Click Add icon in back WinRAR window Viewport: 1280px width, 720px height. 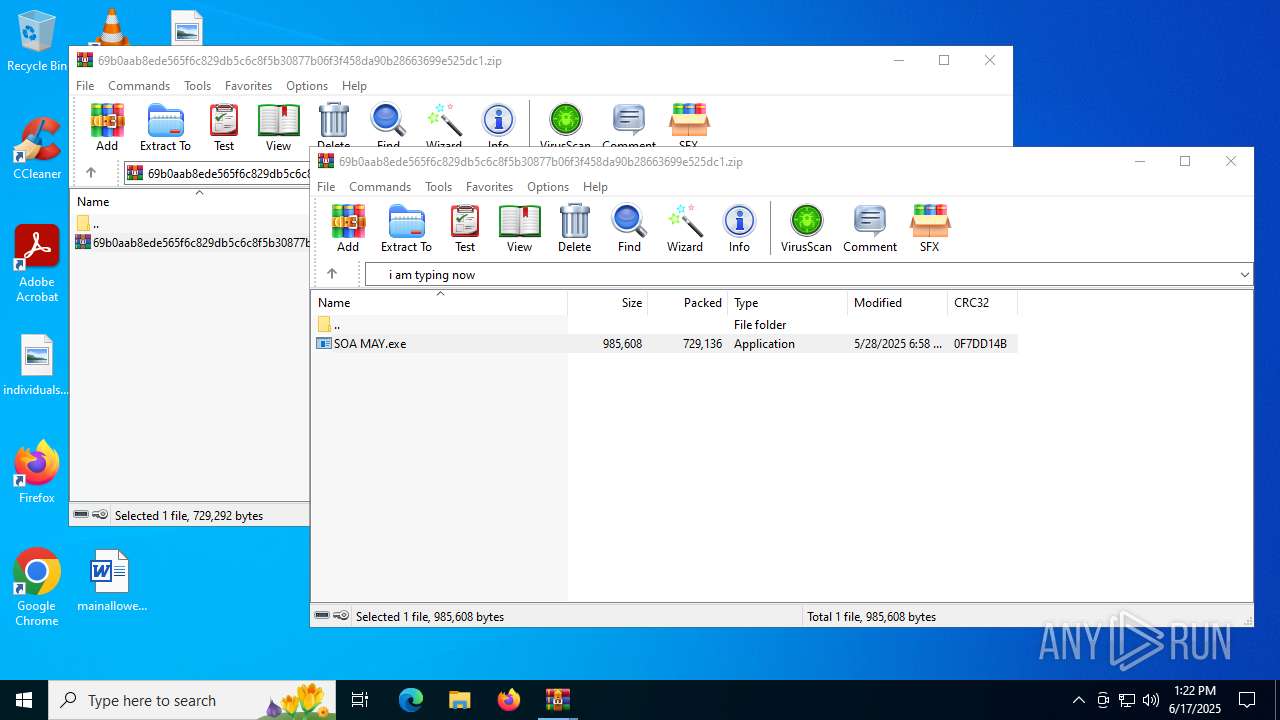(x=107, y=127)
